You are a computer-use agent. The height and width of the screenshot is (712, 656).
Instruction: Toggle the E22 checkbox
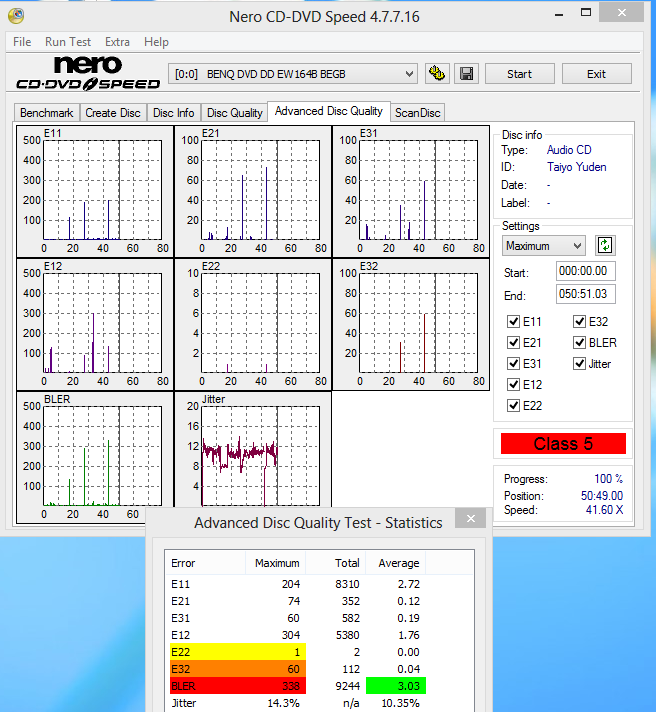[x=513, y=405]
